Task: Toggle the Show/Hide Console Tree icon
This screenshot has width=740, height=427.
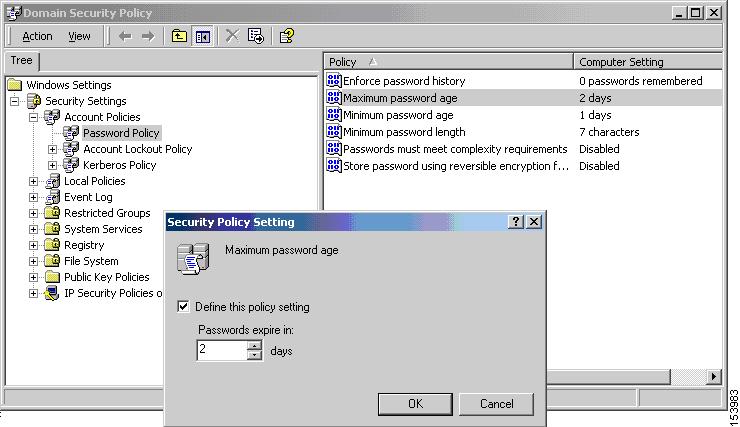Action: 203,36
